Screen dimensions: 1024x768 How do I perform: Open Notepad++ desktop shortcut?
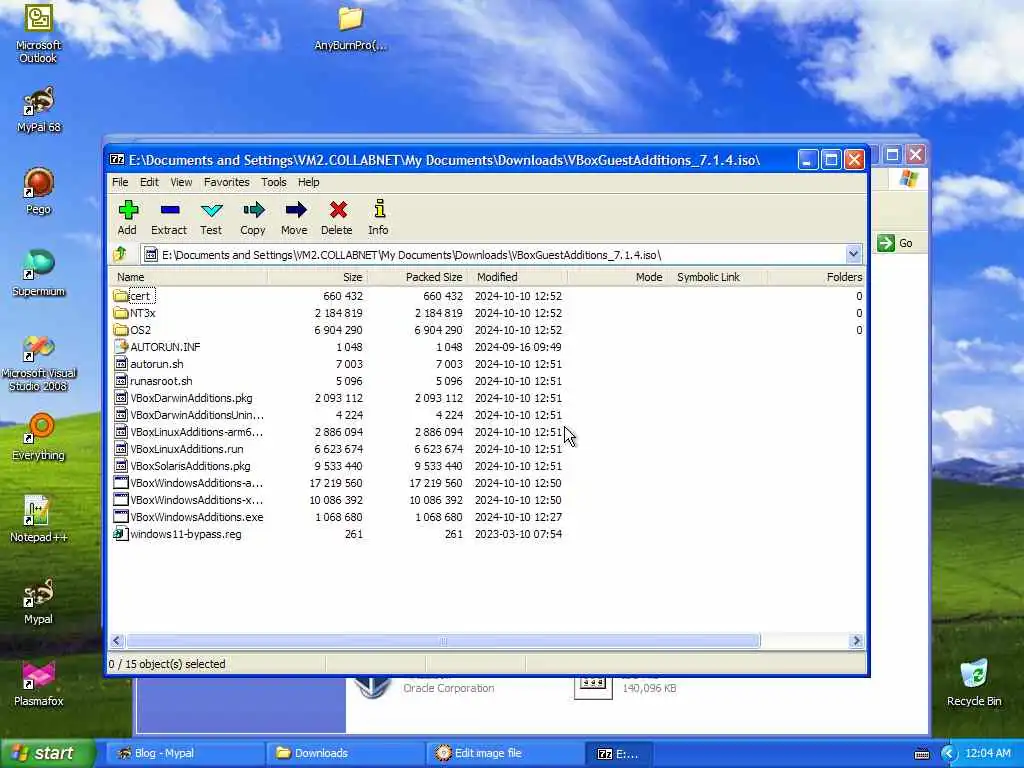(x=39, y=519)
